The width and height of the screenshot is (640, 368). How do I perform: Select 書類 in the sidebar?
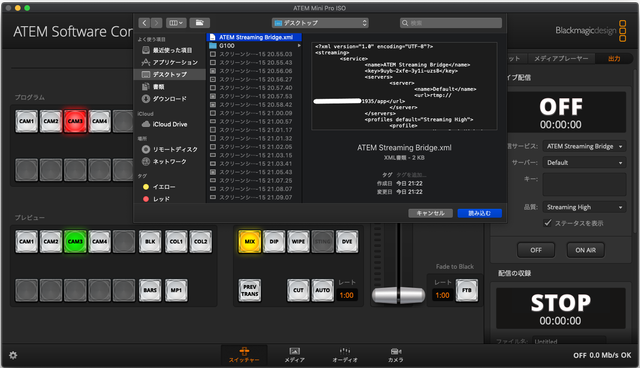tap(169, 86)
